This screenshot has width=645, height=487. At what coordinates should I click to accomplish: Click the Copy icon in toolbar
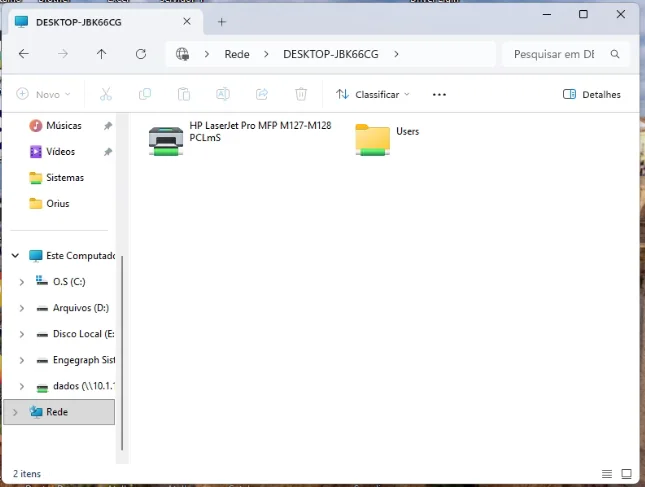click(x=145, y=94)
